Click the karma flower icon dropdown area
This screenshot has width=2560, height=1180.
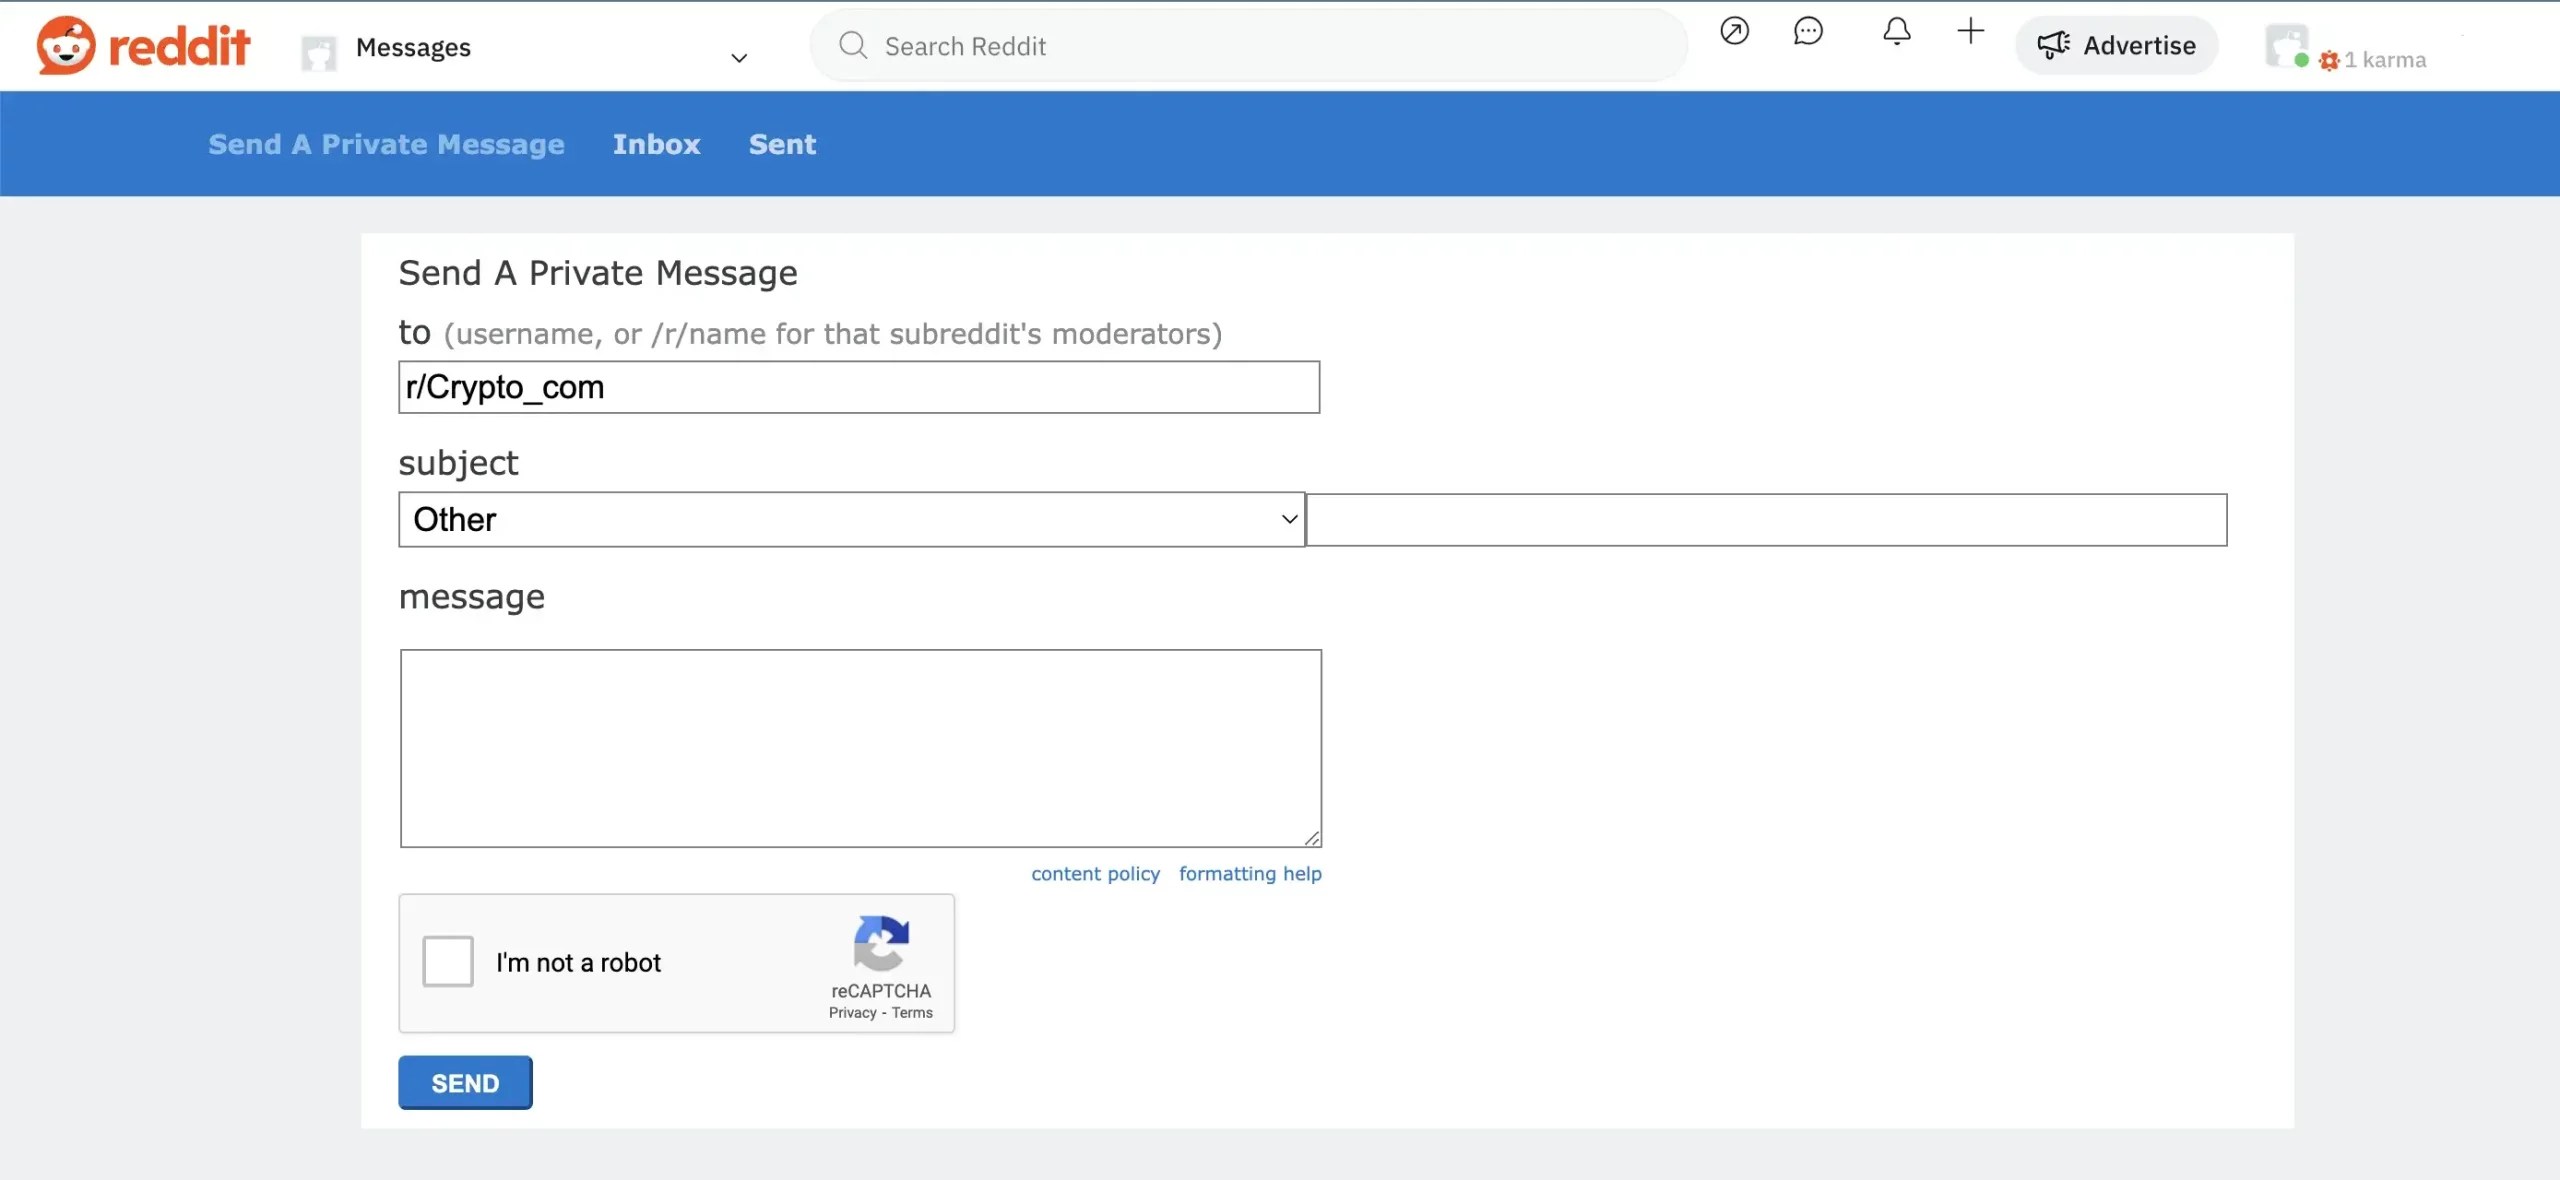(2331, 61)
